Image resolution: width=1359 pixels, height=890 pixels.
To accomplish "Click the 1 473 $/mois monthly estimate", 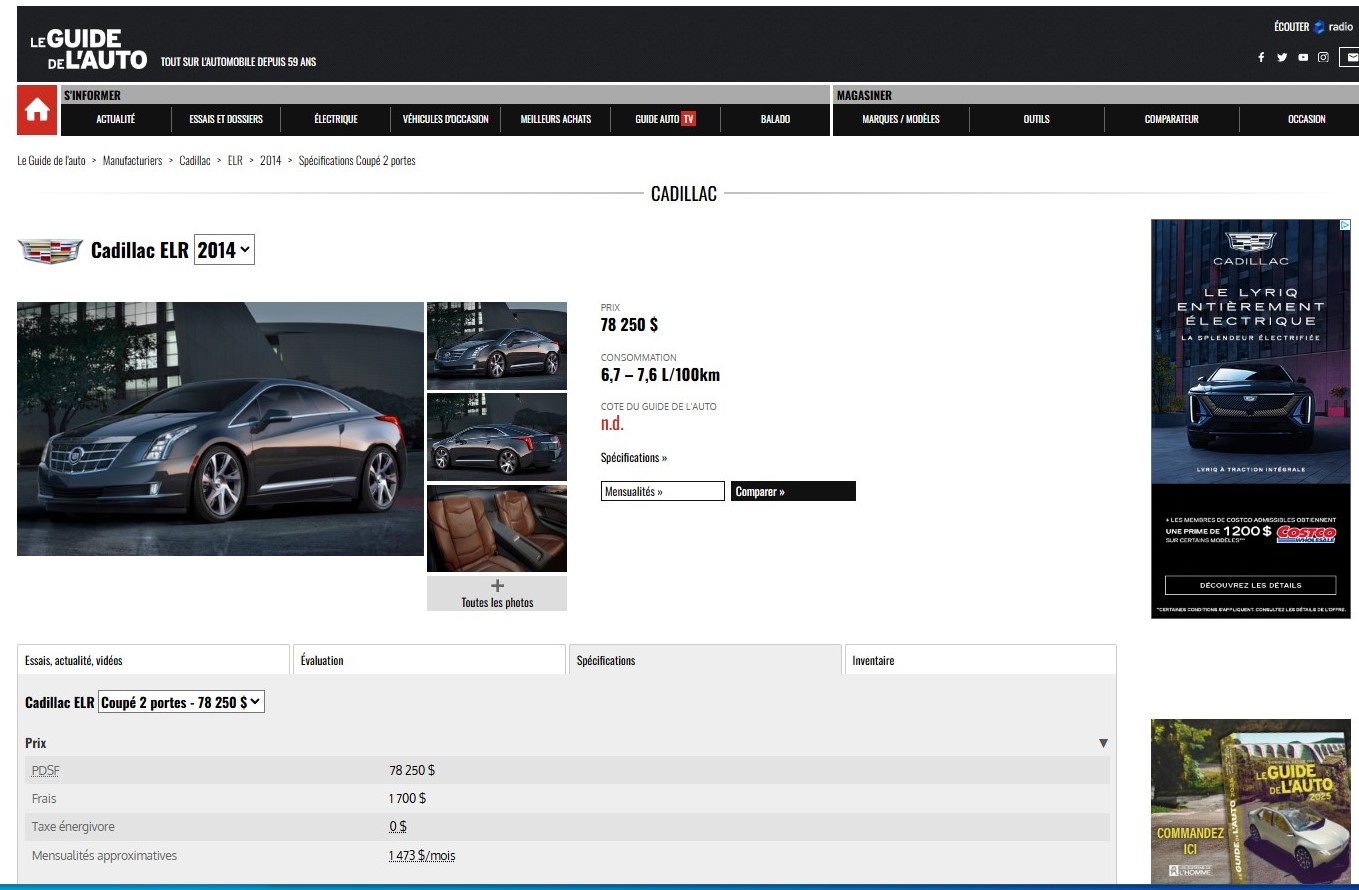I will 422,855.
